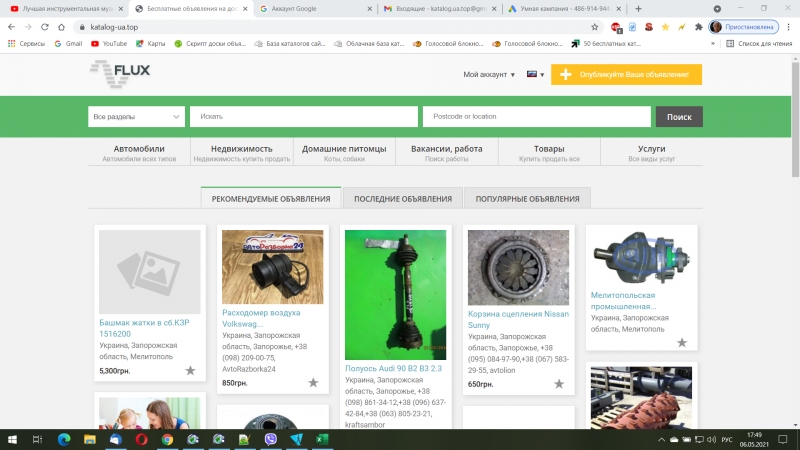The height and width of the screenshot is (450, 800).
Task: Open Gmail bookmark
Action: (68, 44)
